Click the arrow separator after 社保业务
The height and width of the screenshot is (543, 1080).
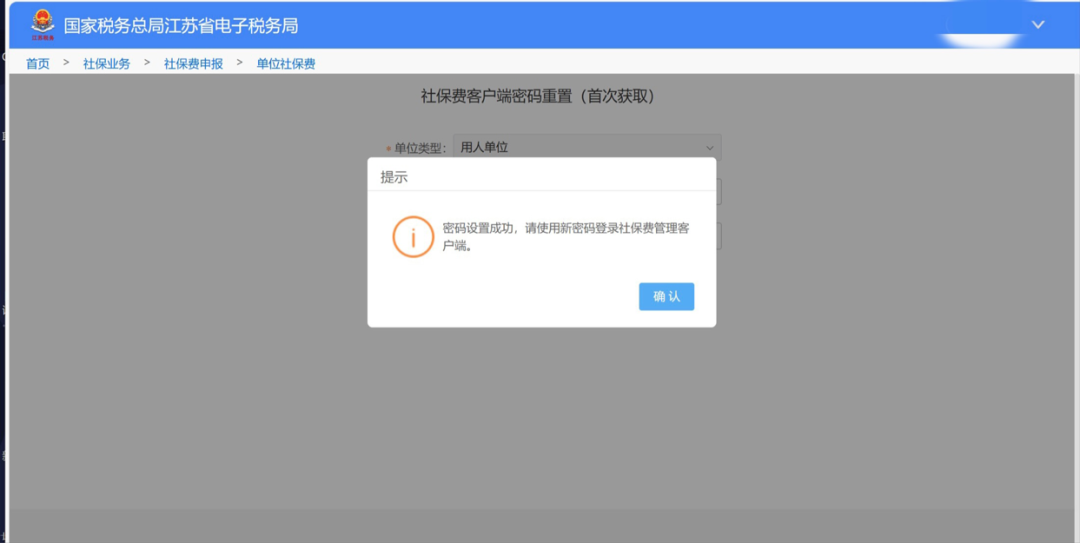pyautogui.click(x=147, y=63)
